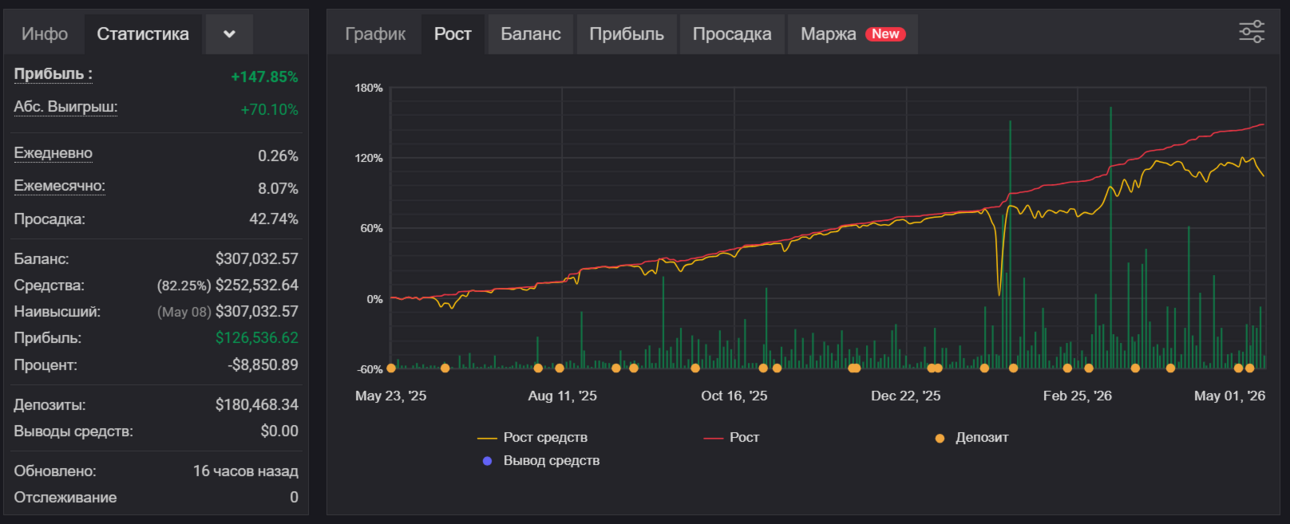The height and width of the screenshot is (524, 1290).
Task: Click the $252,532.64 equity value
Action: (x=257, y=285)
